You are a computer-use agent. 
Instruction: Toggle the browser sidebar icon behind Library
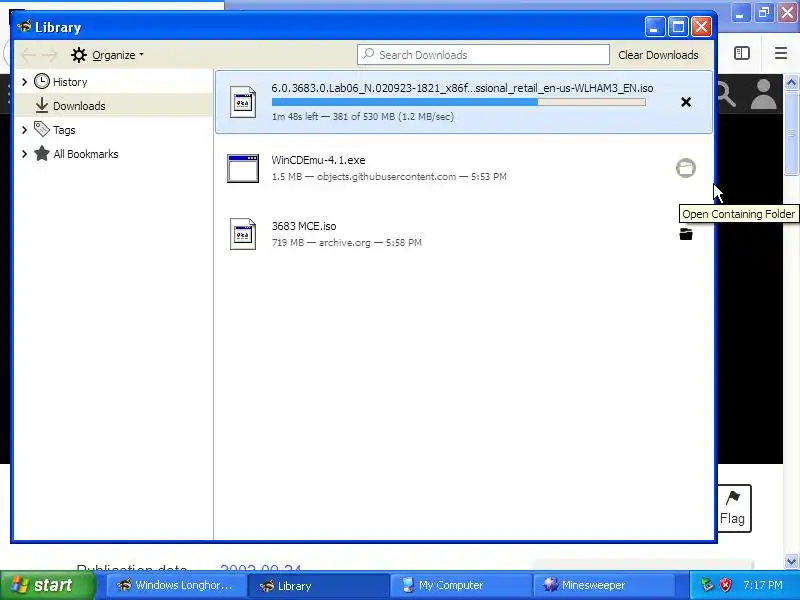point(742,53)
